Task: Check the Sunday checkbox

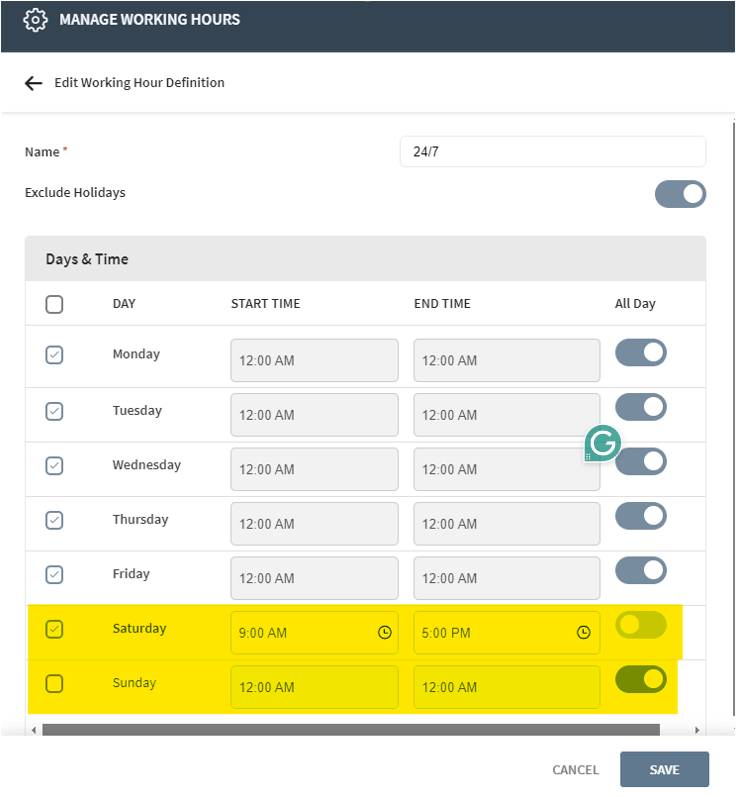Action: pos(55,683)
